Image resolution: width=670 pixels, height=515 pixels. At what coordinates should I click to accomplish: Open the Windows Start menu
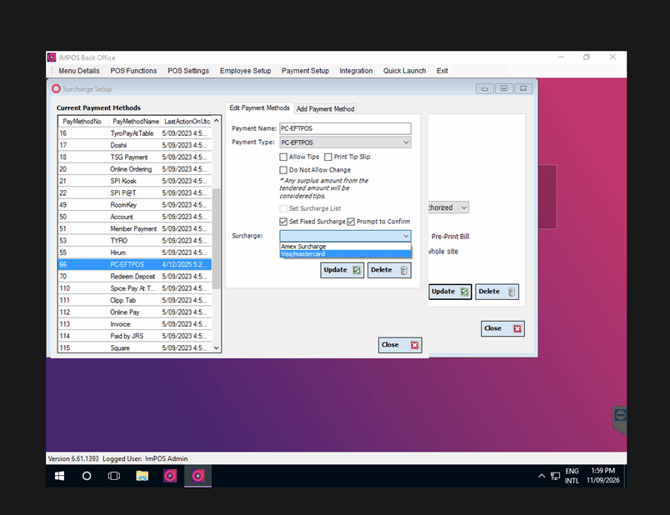[x=59, y=476]
